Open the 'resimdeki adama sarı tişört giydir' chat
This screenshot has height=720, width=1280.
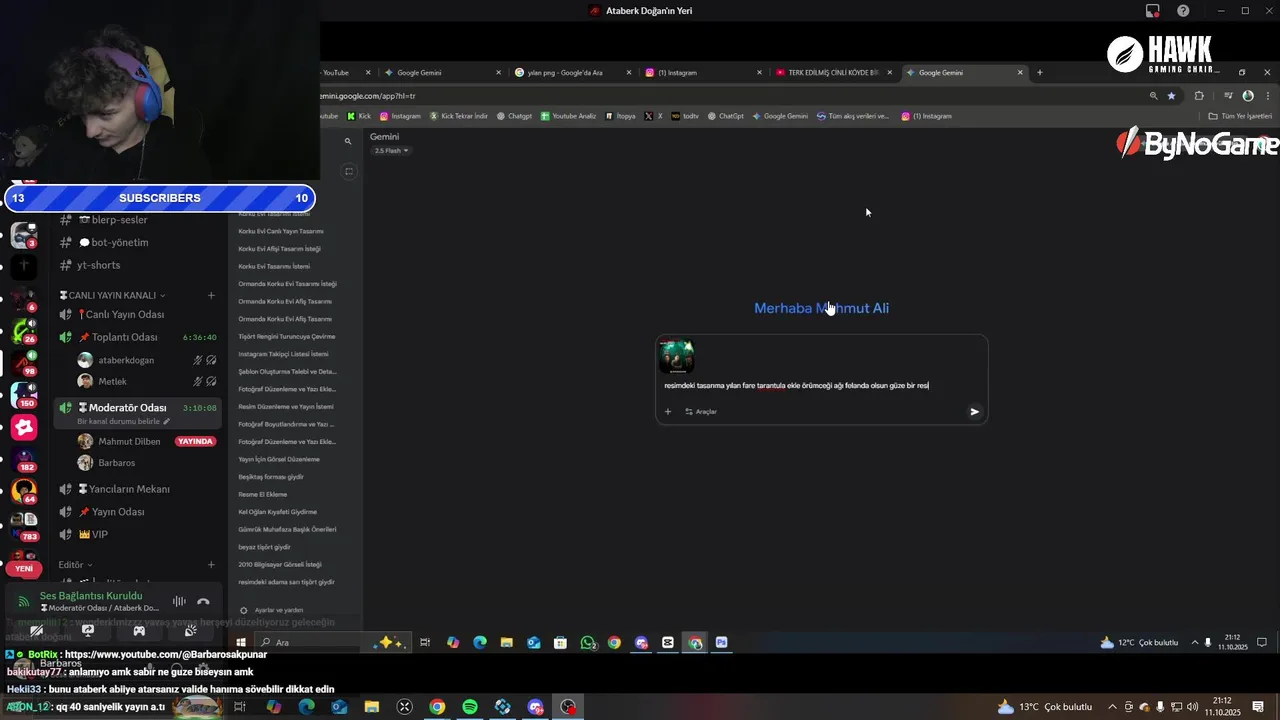click(x=286, y=582)
